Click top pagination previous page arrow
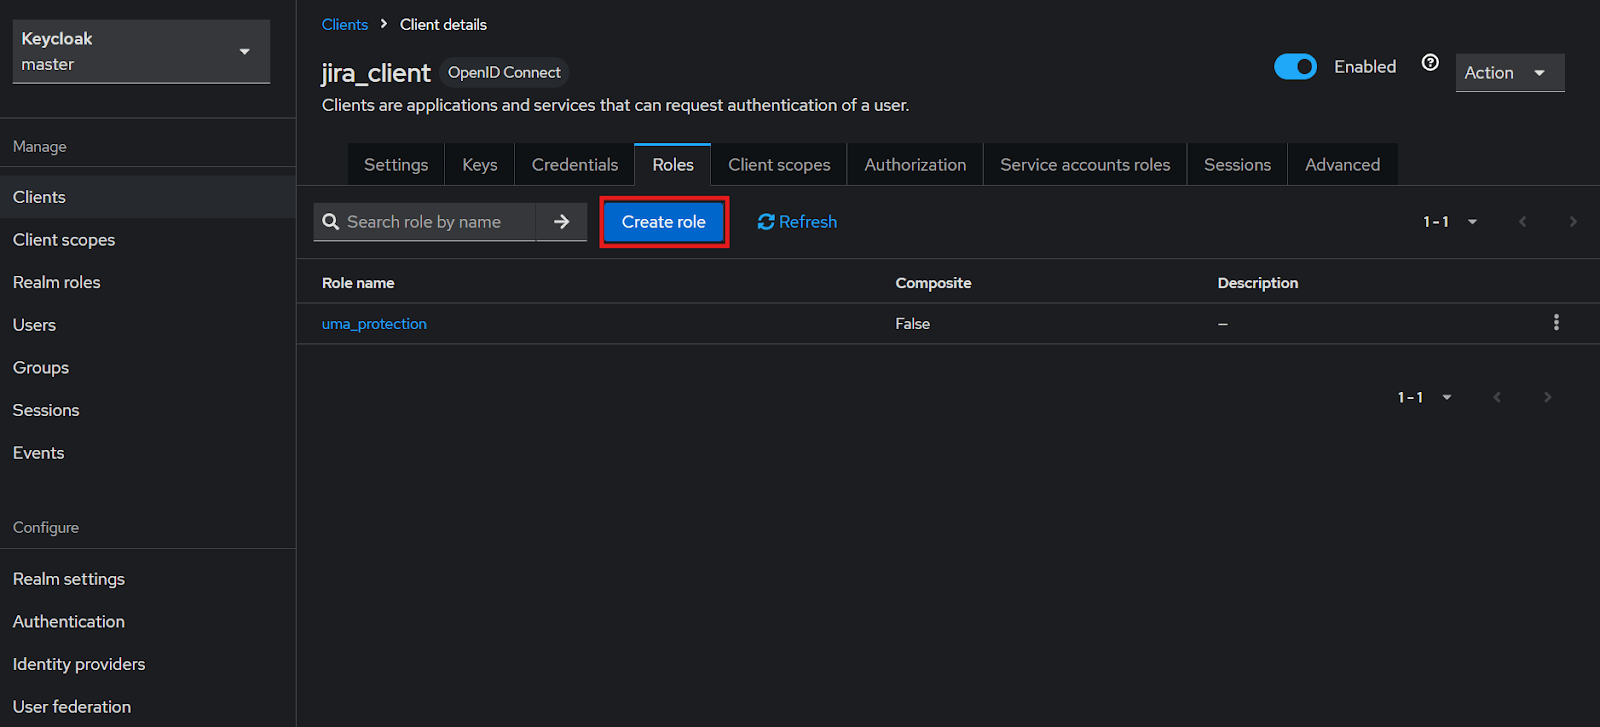1600x727 pixels. pos(1523,222)
